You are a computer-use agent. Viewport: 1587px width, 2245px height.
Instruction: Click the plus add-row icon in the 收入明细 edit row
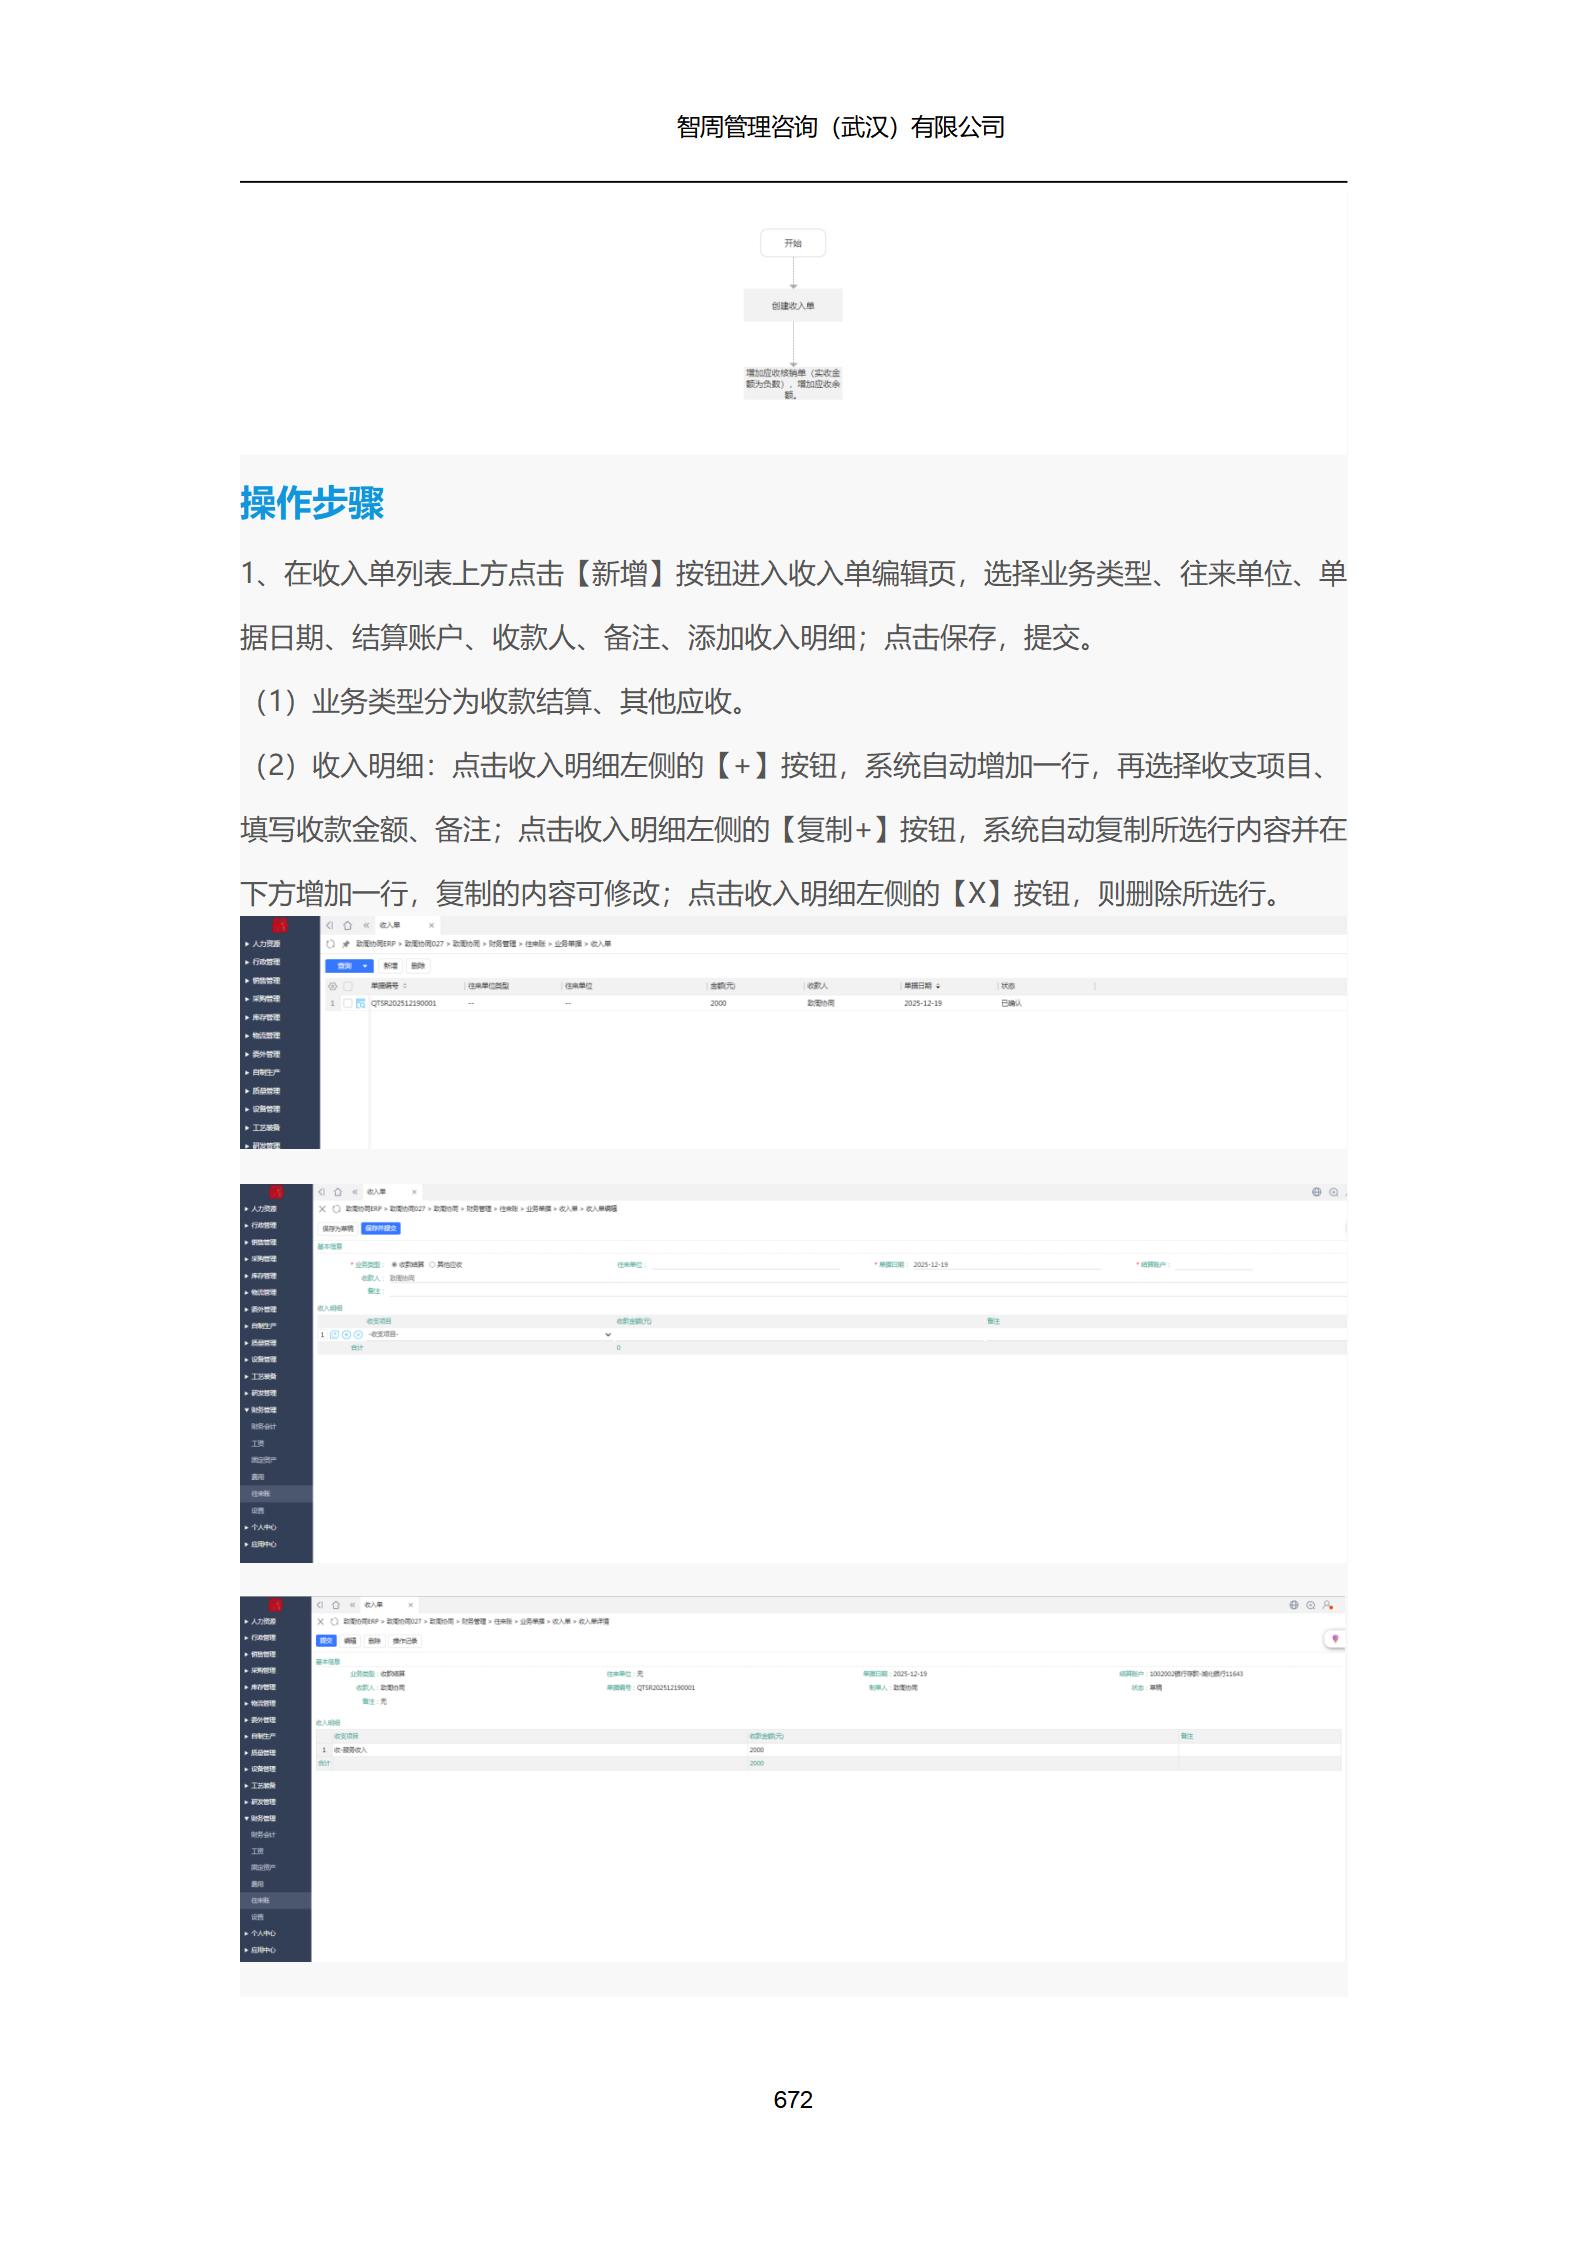pos(346,1334)
